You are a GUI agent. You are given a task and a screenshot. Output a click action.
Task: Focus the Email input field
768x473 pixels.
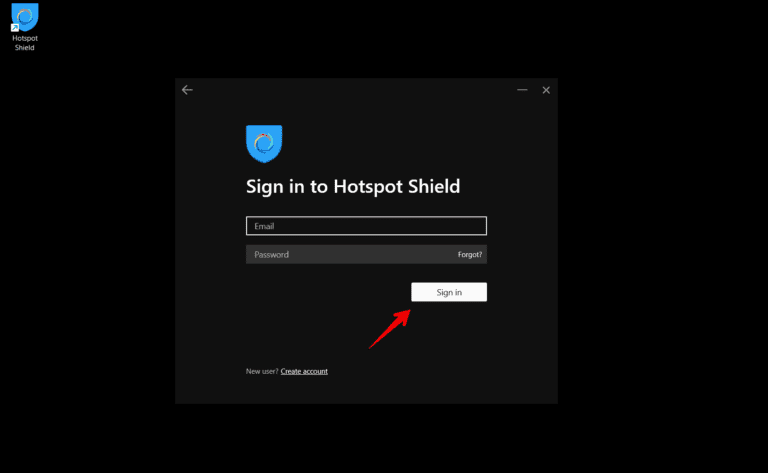click(x=366, y=226)
